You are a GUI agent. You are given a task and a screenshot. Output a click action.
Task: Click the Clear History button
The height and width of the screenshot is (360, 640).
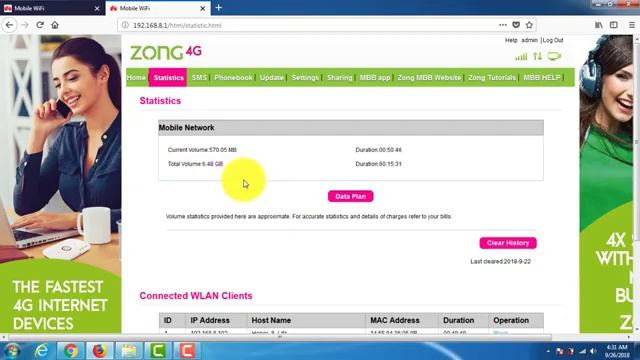click(x=508, y=243)
